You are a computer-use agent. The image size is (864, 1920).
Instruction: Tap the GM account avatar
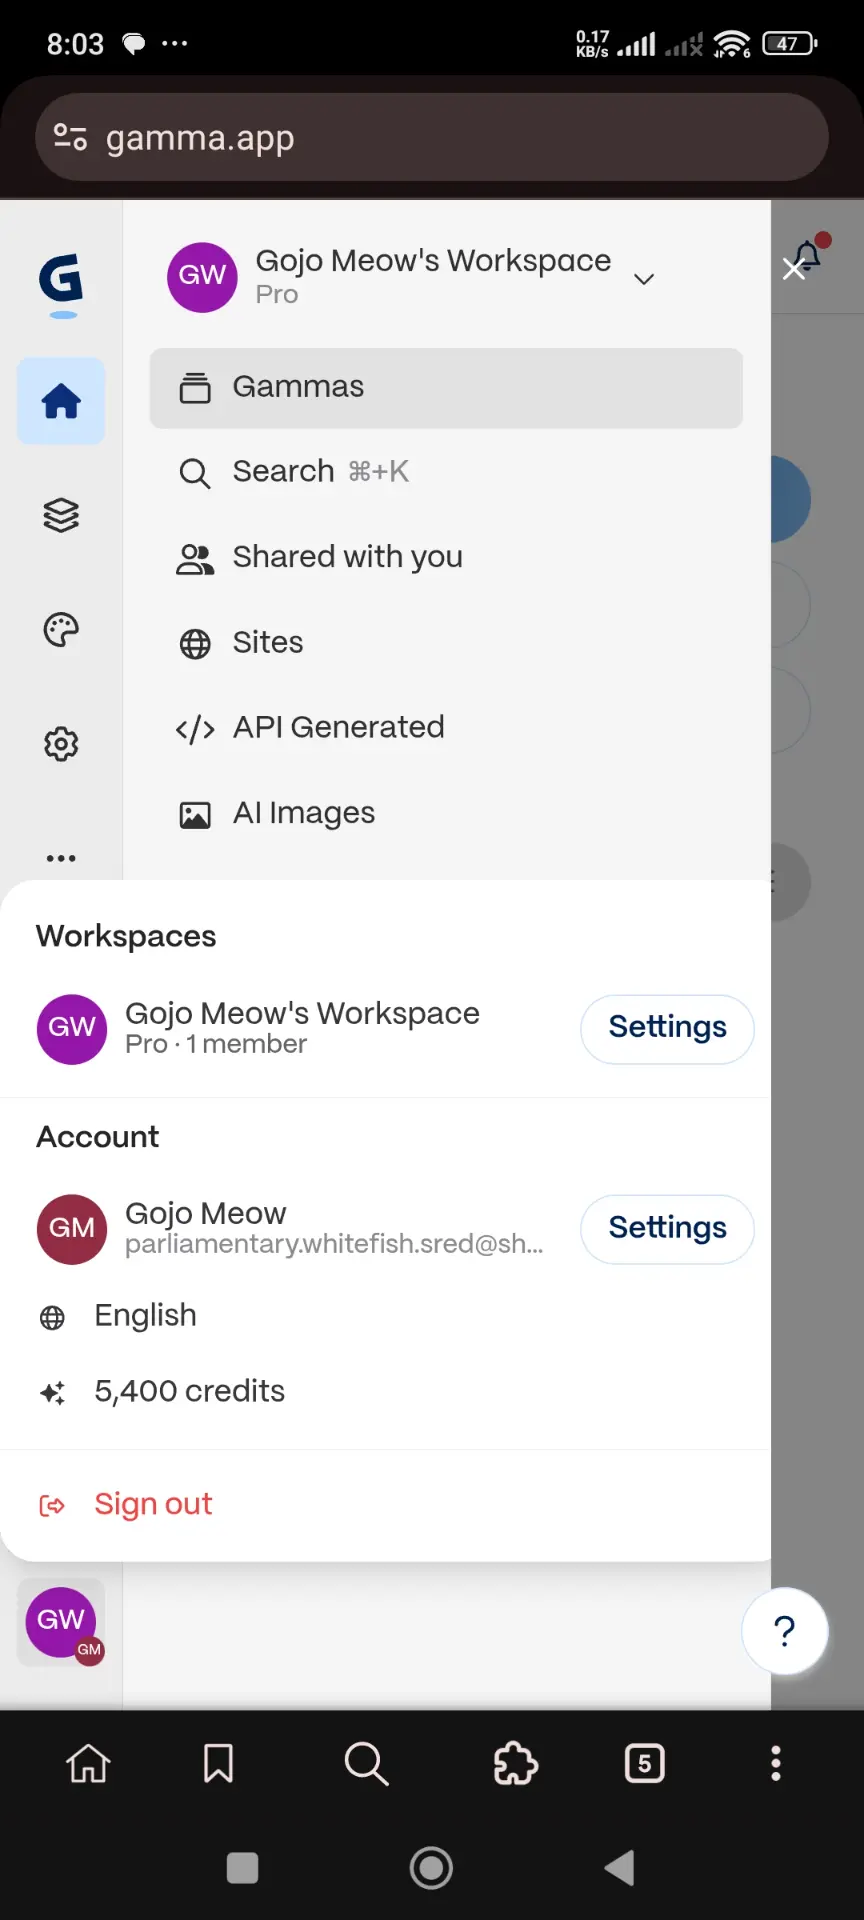72,1229
